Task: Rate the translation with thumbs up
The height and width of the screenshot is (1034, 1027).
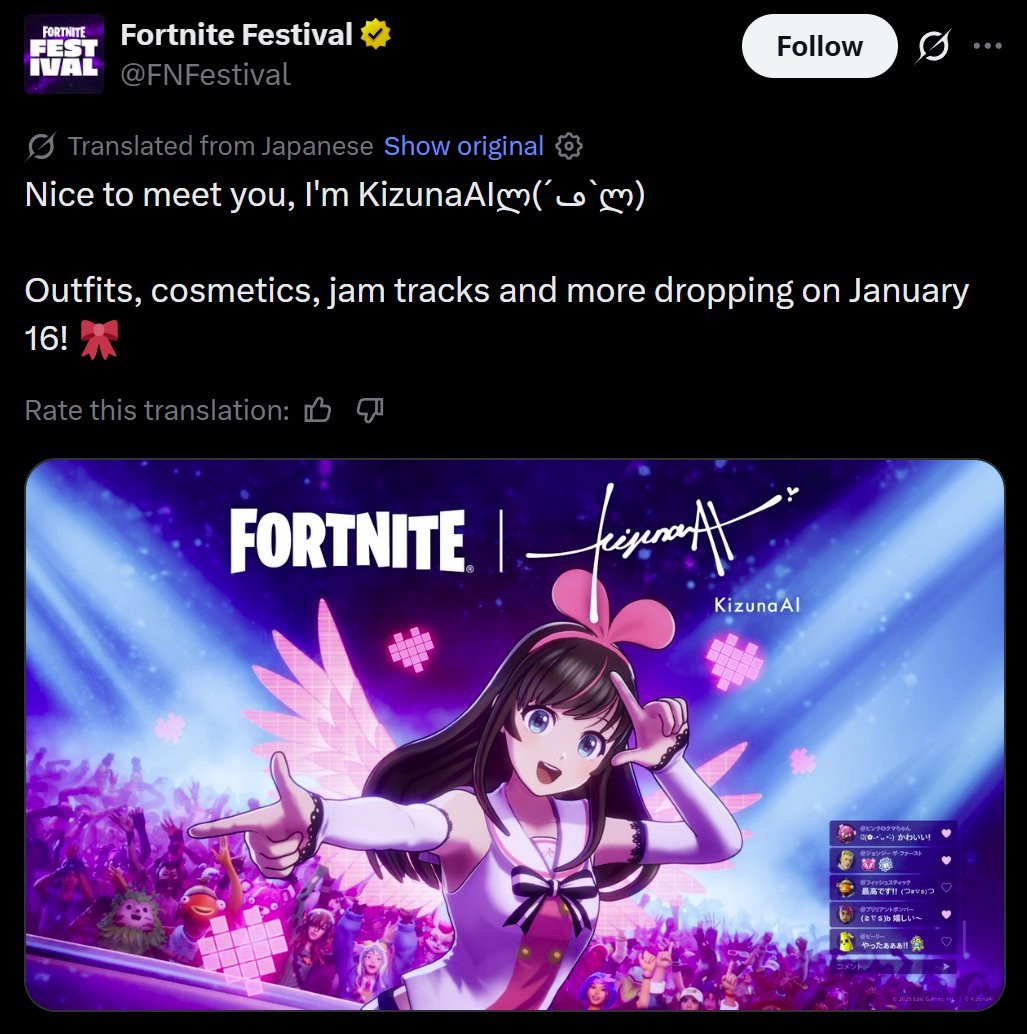Action: click(x=318, y=410)
